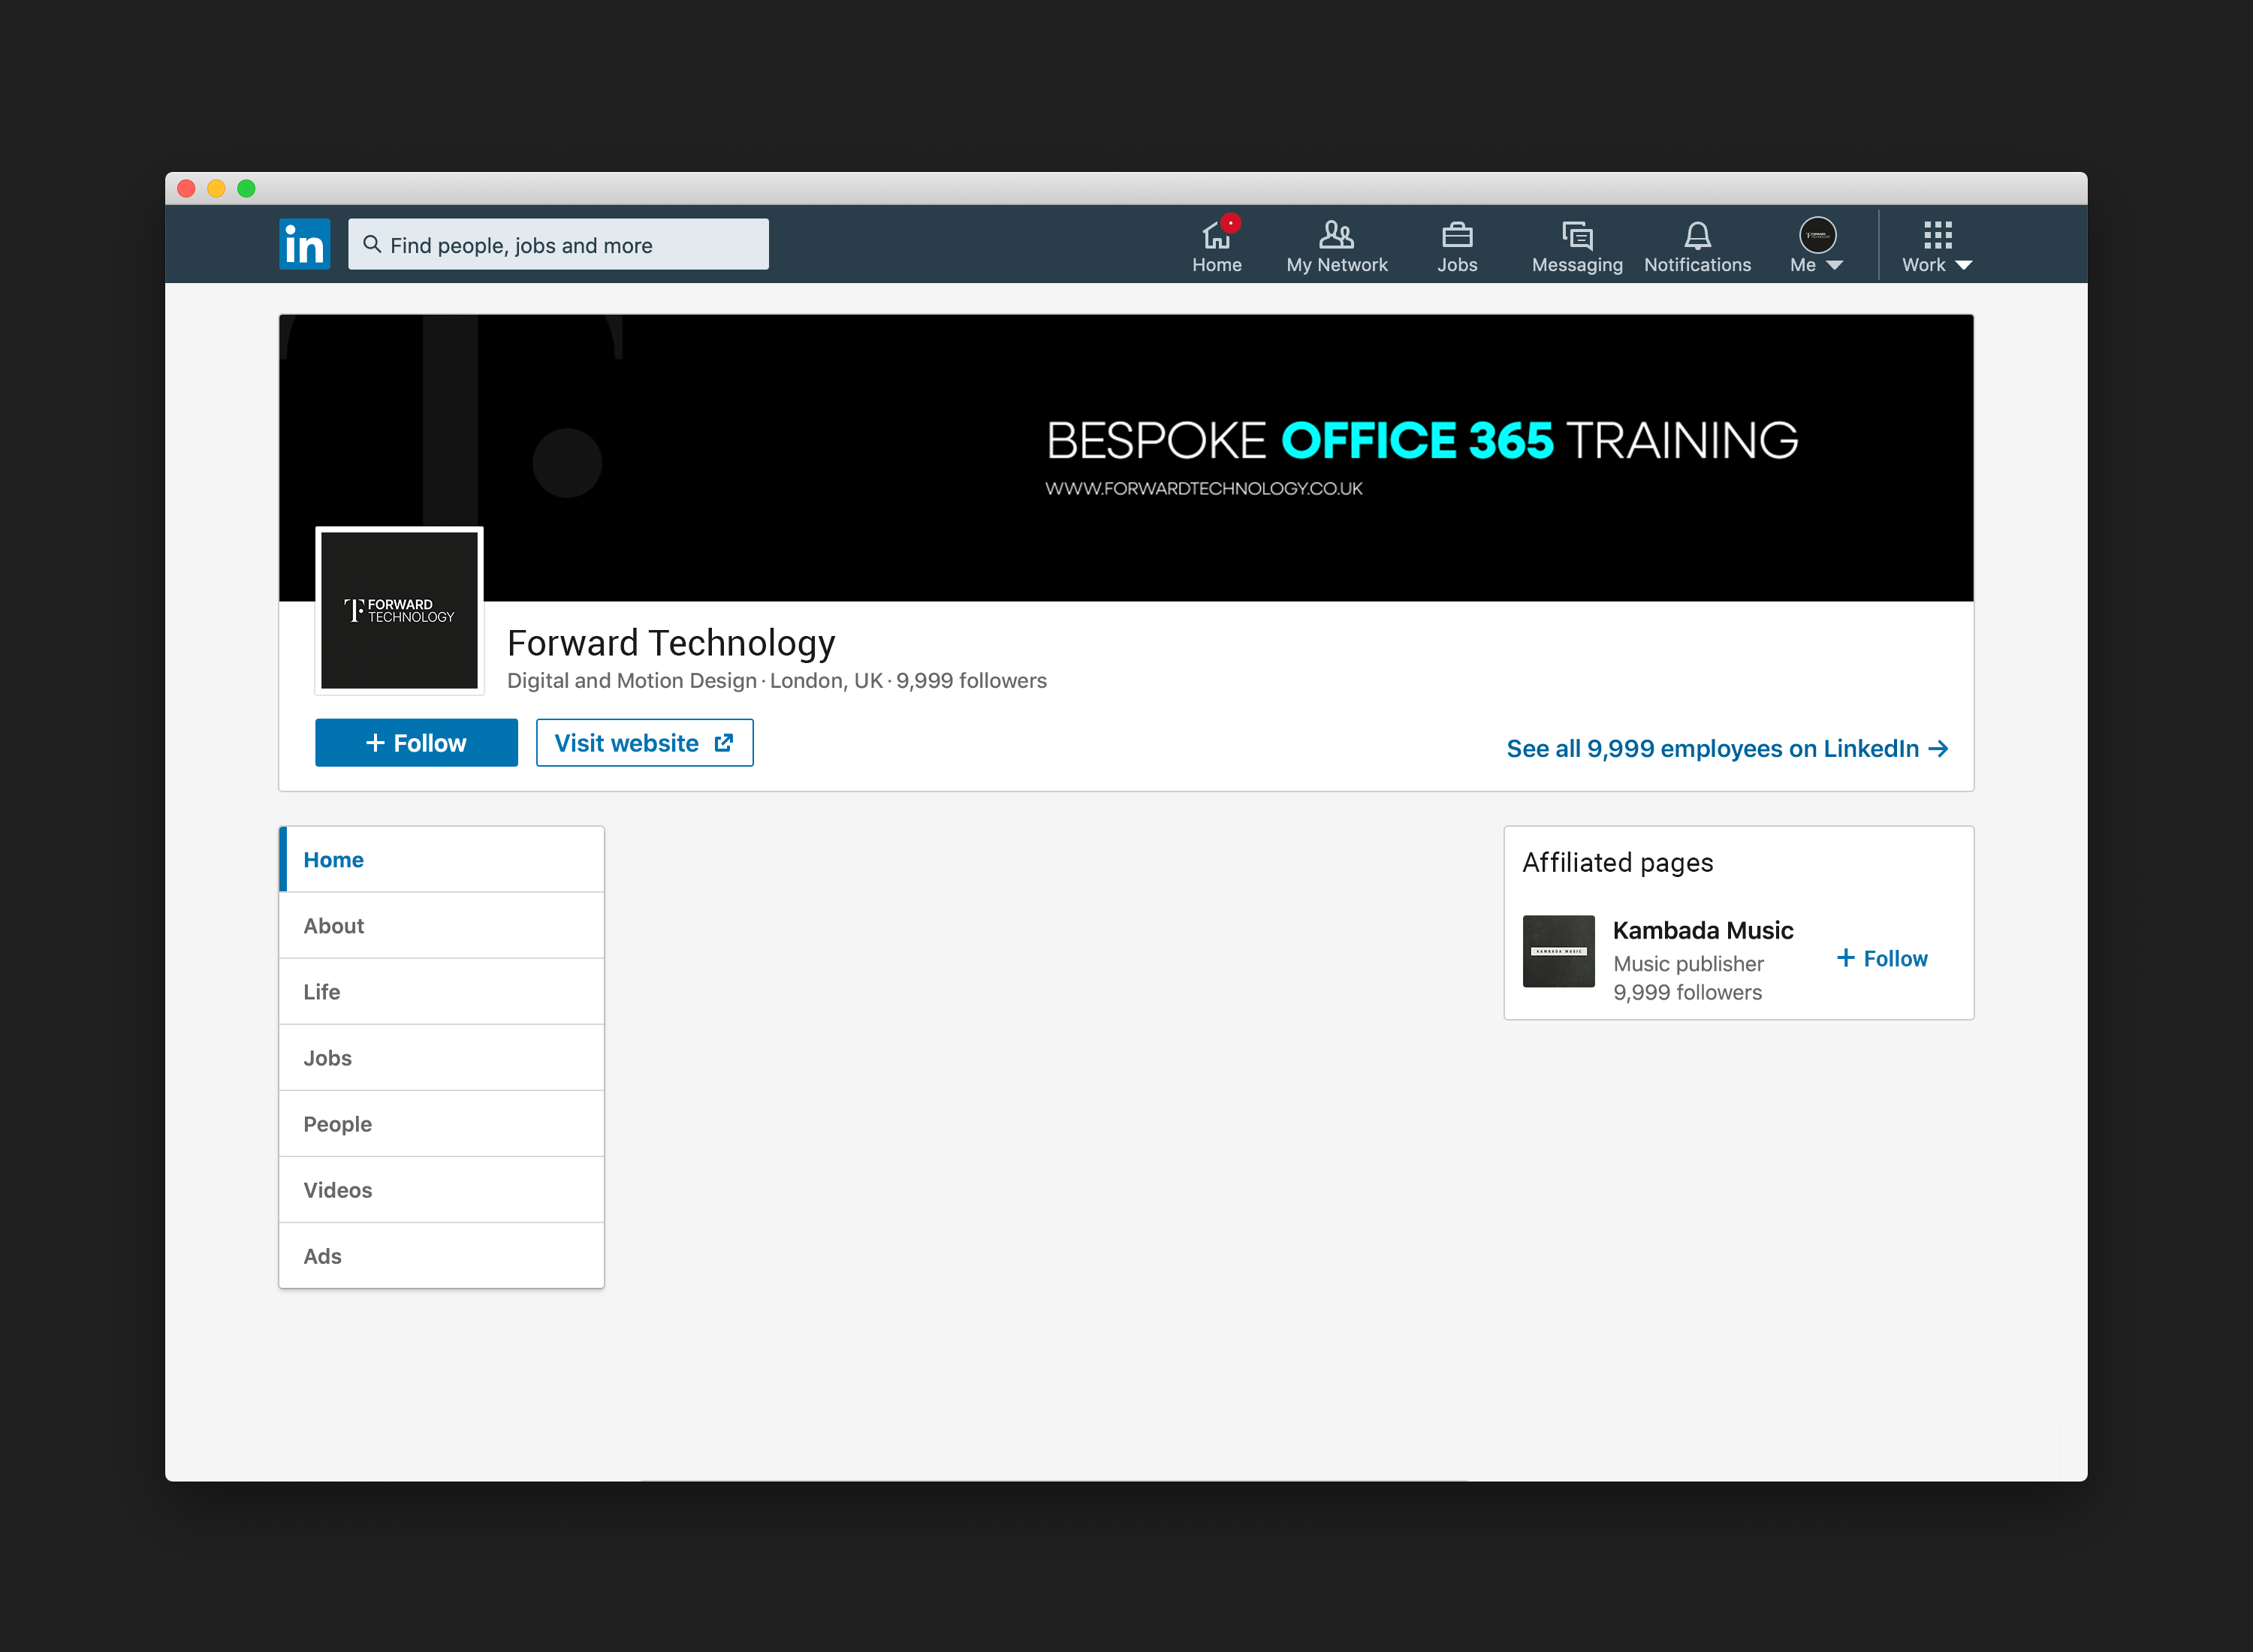Follow Kambada Music affiliated page
The width and height of the screenshot is (2253, 1652).
pyautogui.click(x=1882, y=958)
